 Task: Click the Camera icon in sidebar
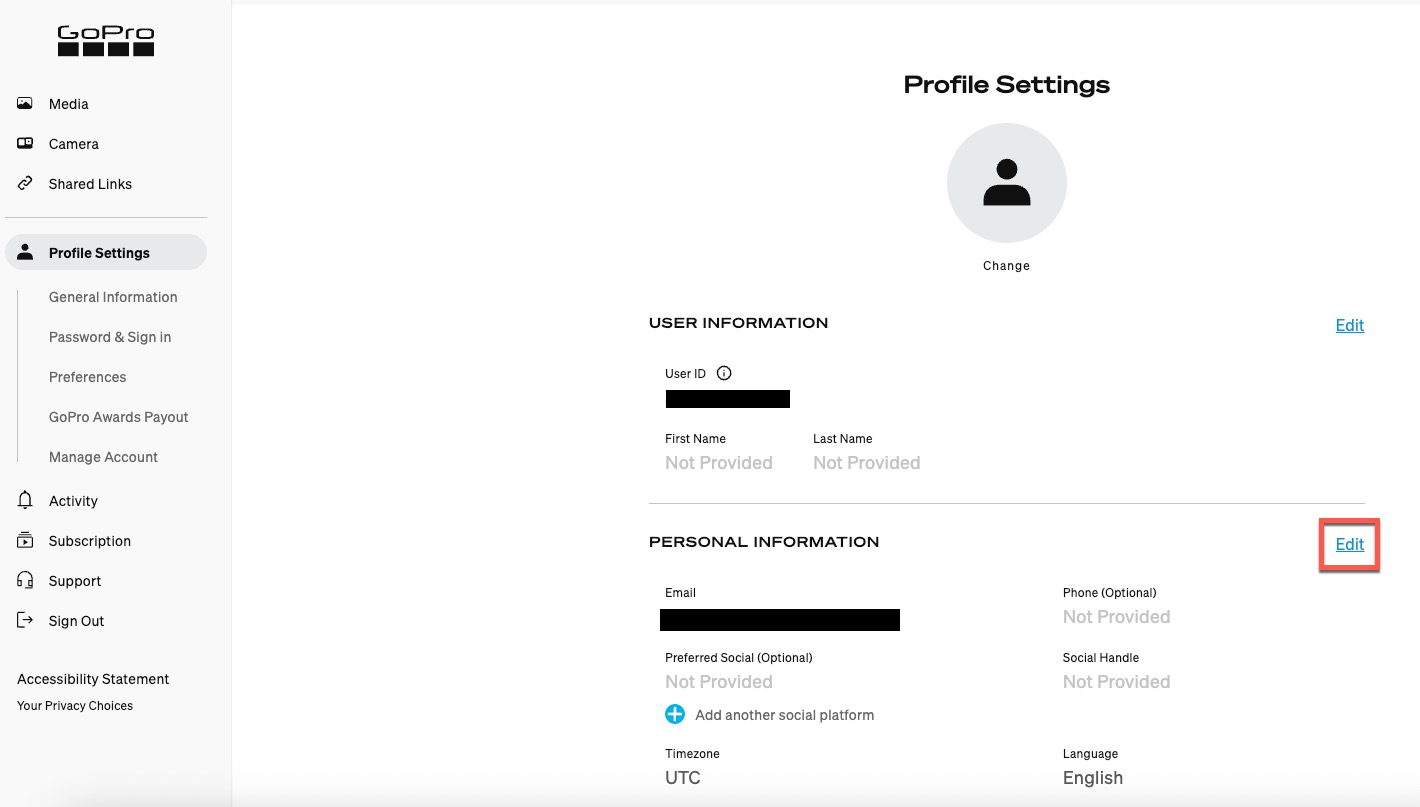[25, 144]
